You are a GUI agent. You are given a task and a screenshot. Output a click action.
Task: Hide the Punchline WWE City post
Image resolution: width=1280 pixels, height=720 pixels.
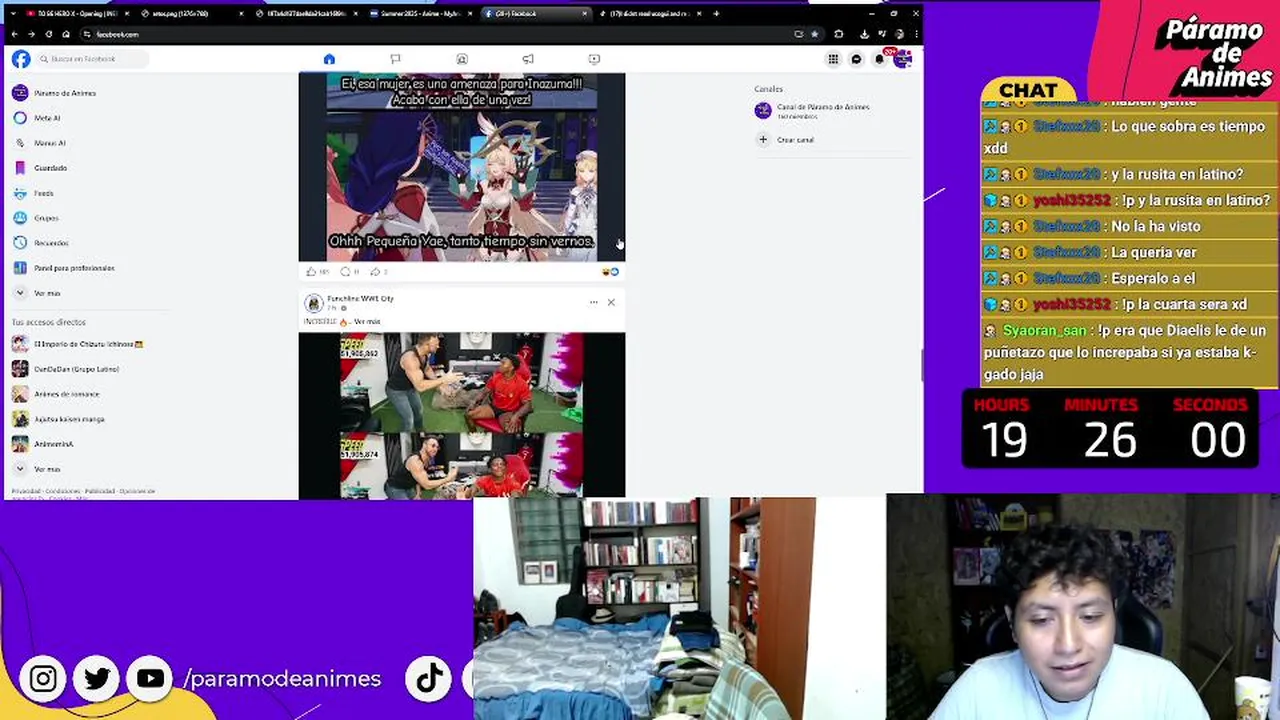coord(611,302)
